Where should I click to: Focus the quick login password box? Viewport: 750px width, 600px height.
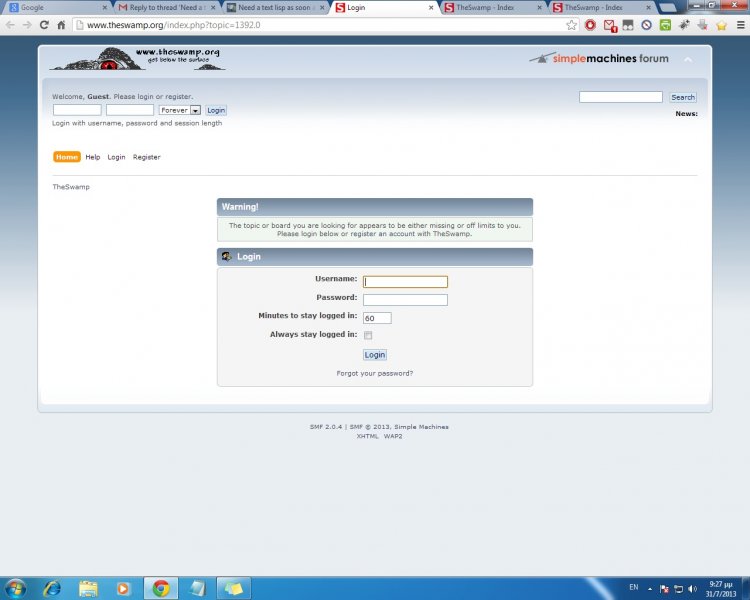pyautogui.click(x=130, y=110)
